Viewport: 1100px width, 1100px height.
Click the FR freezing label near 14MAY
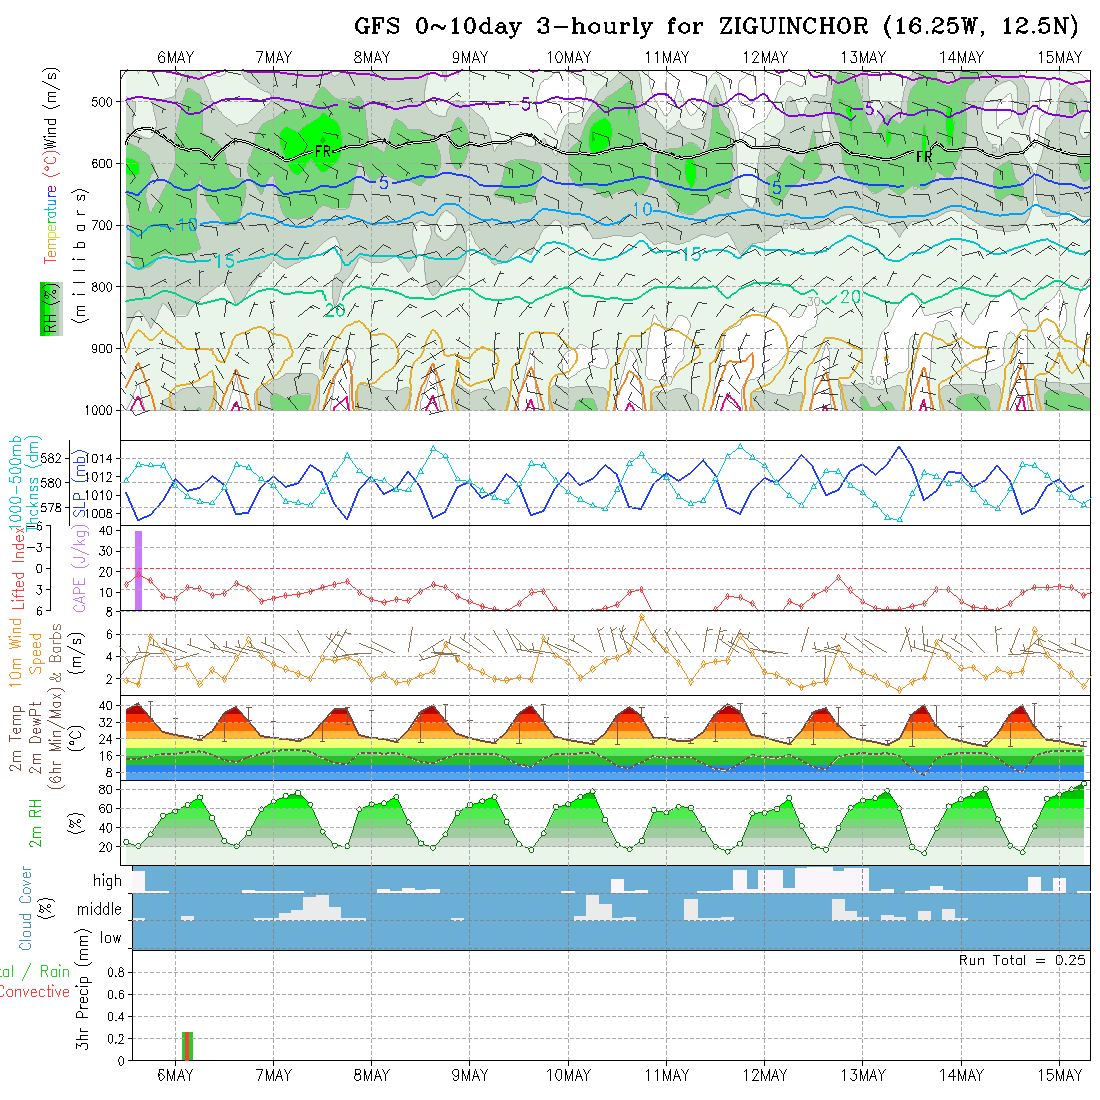click(x=924, y=157)
